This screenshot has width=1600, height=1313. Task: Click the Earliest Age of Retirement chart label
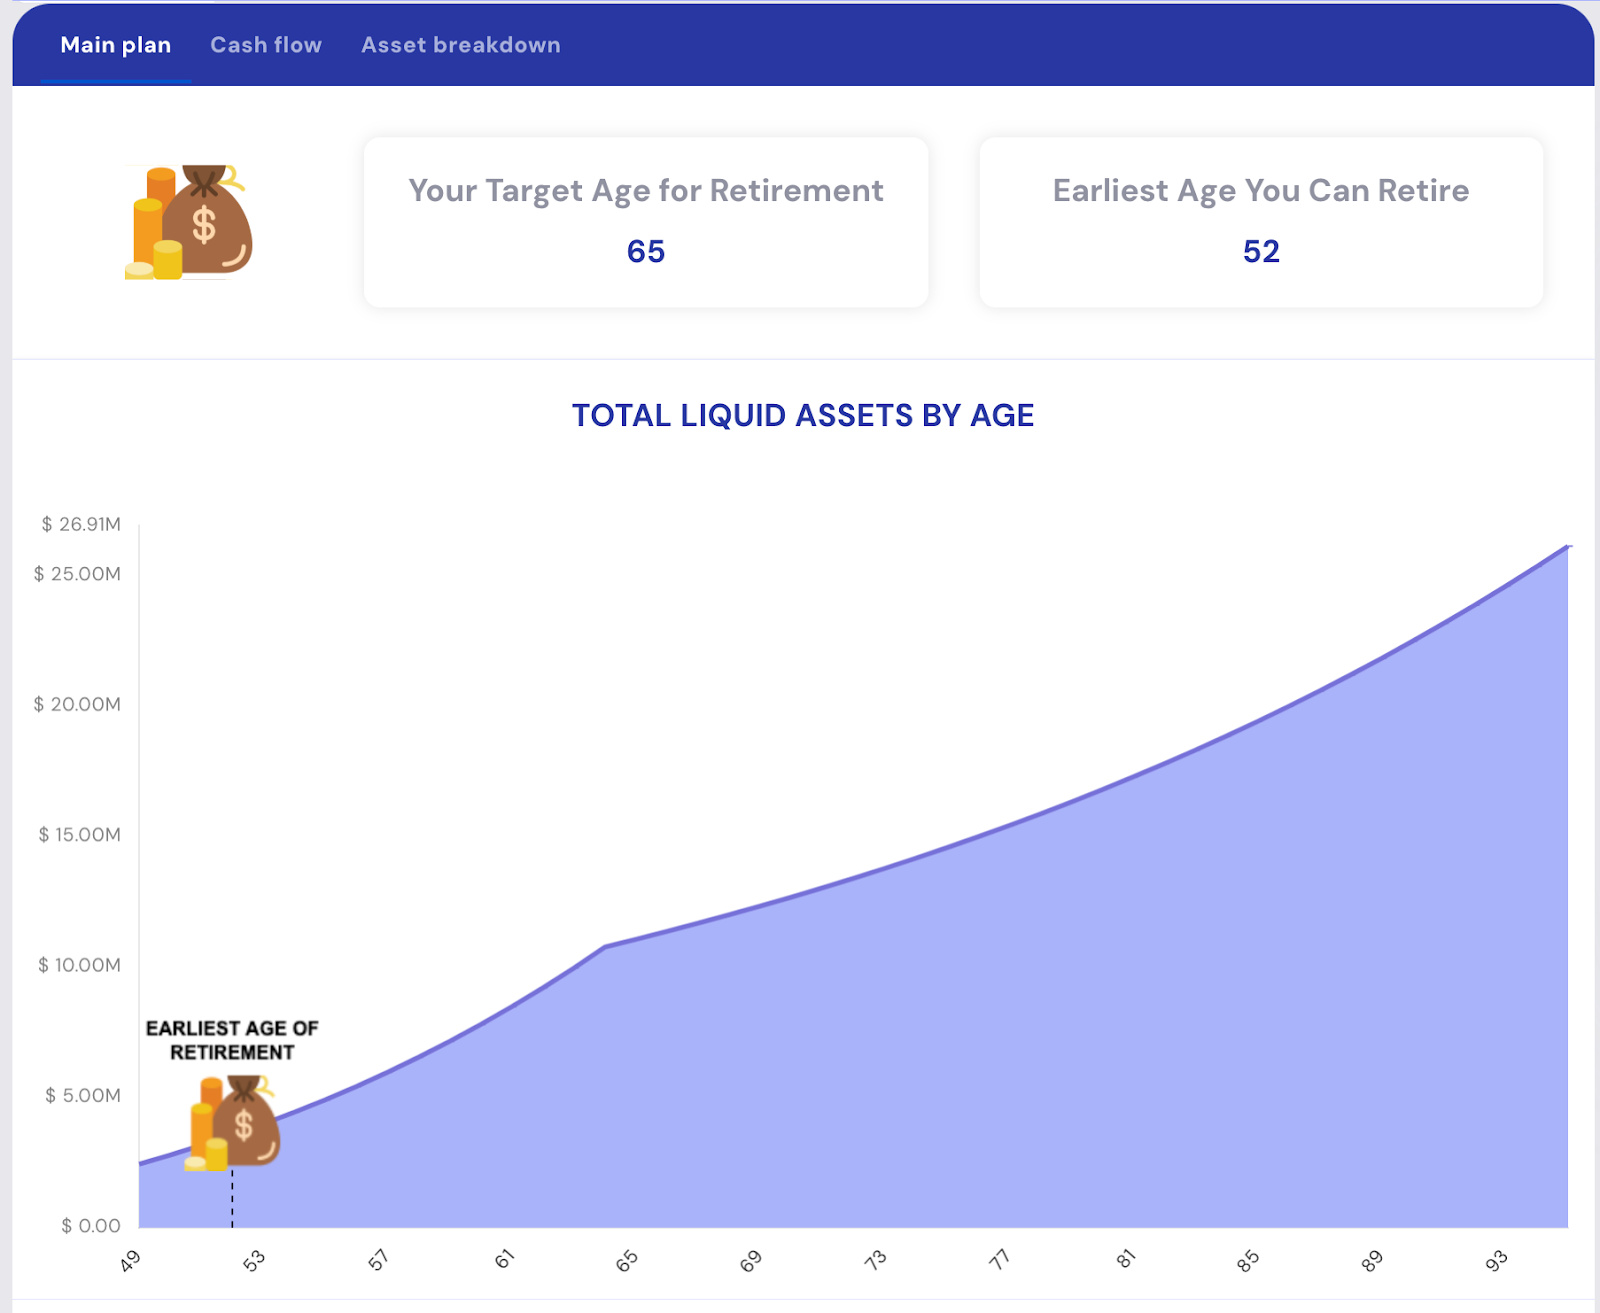click(x=232, y=1040)
